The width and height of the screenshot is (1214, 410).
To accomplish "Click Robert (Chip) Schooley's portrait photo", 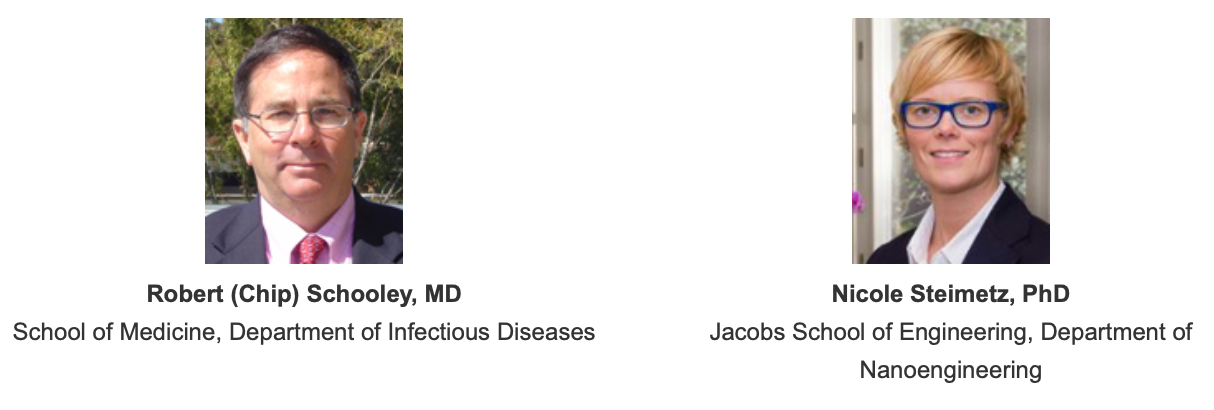I will (x=304, y=141).
